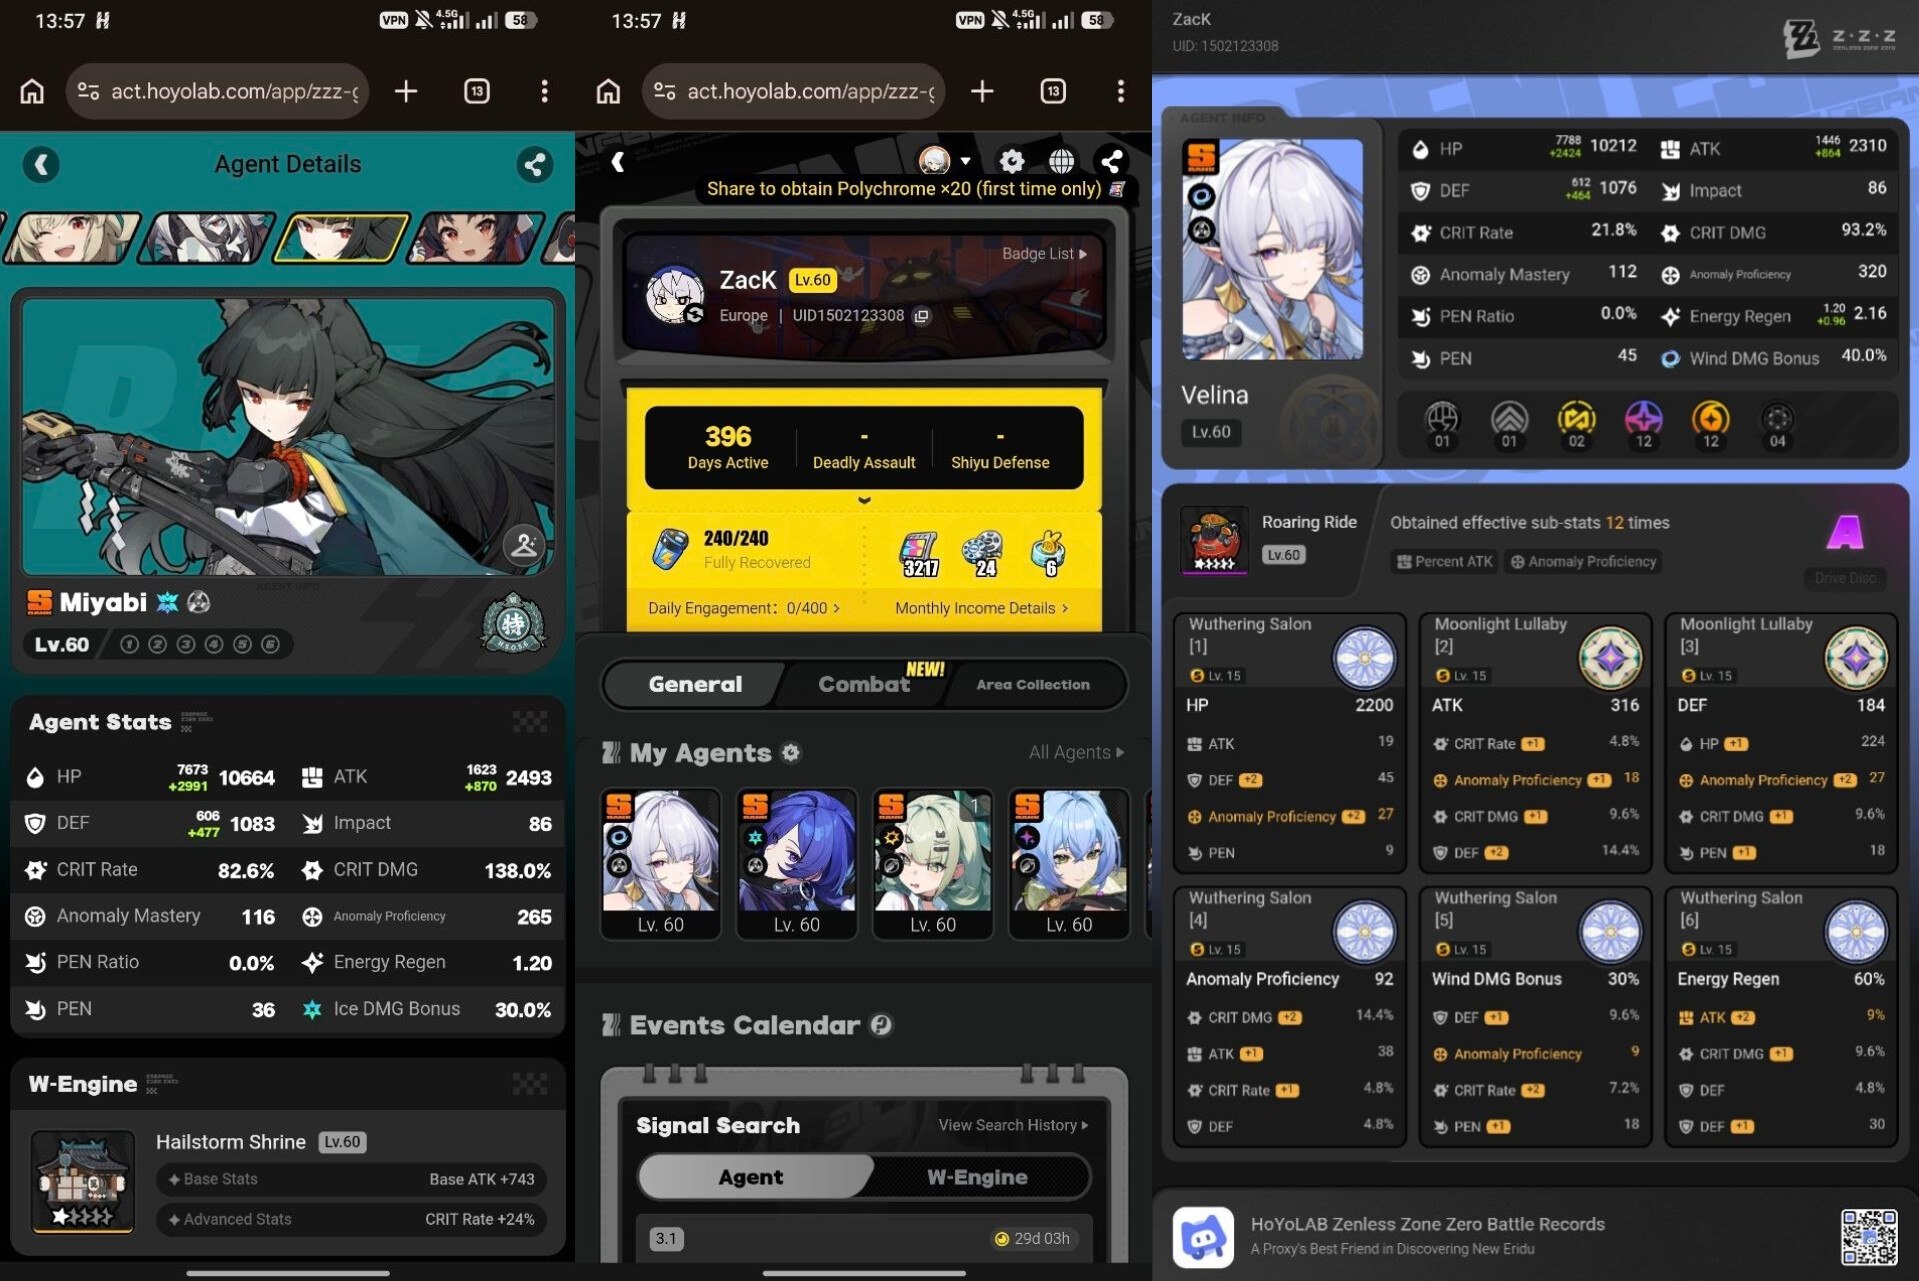Tap the battery charge icon showing 240/240
The width and height of the screenshot is (1919, 1281).
670,549
